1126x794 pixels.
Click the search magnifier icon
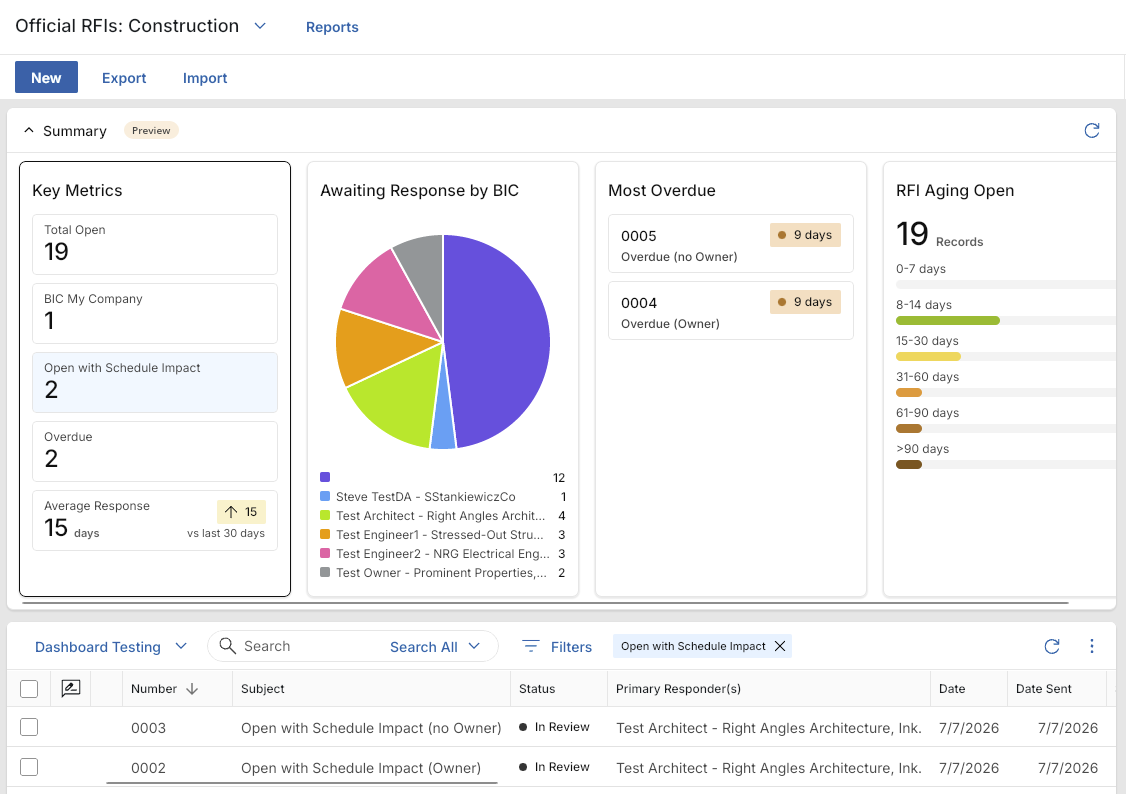[228, 646]
